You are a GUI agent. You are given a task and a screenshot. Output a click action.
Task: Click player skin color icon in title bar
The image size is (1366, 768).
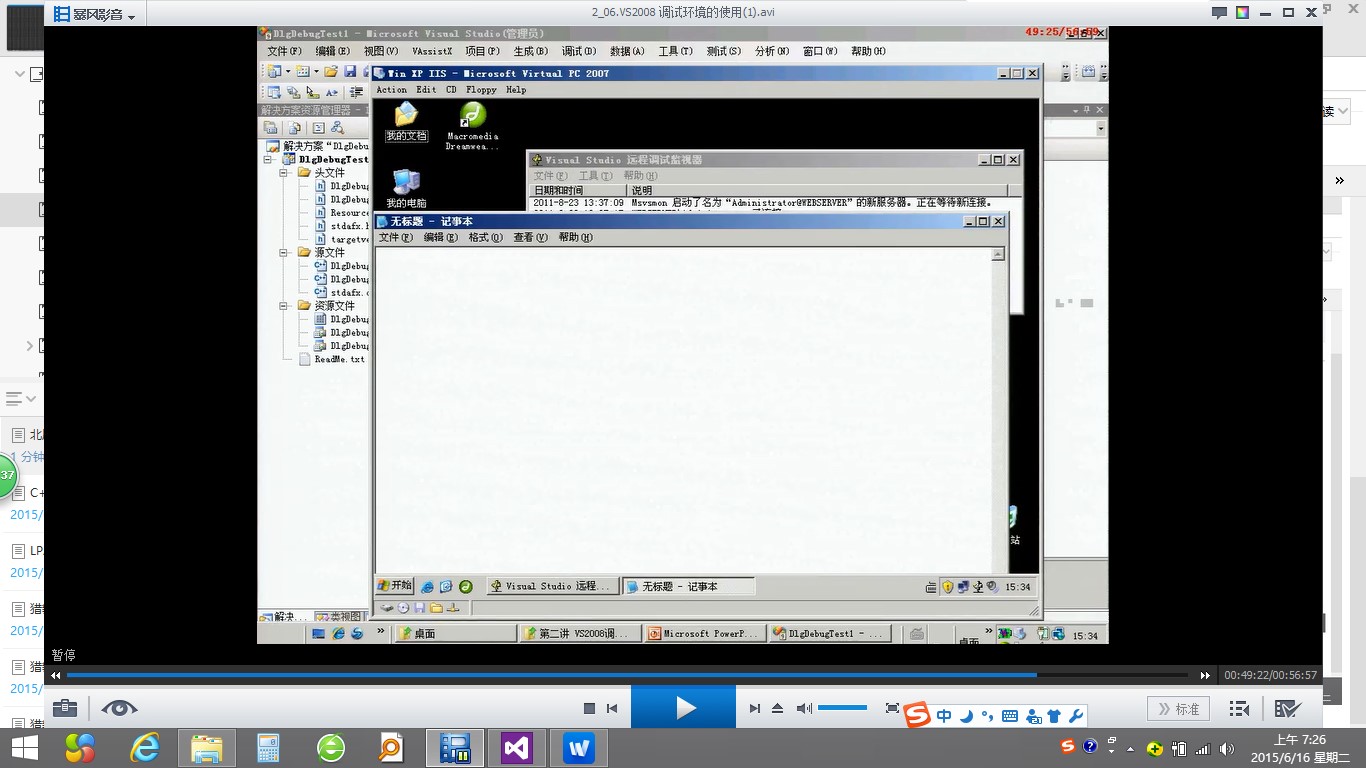pos(1242,13)
